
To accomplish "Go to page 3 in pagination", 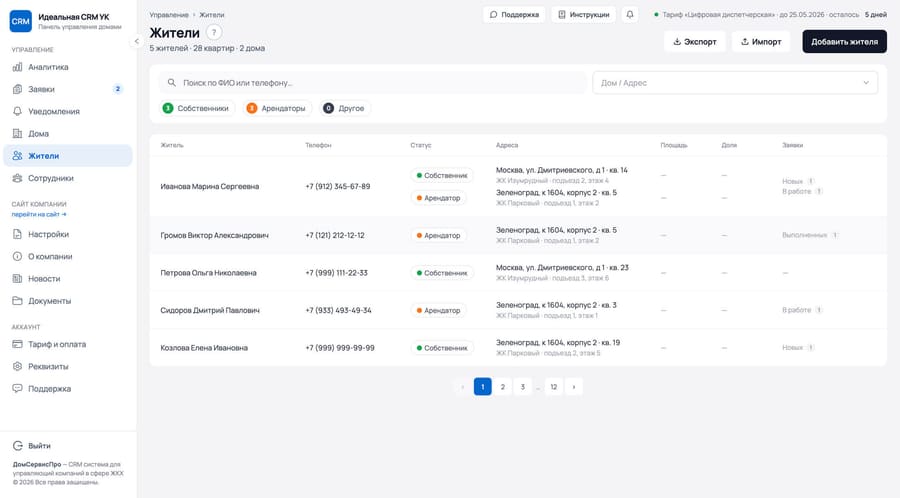I will click(522, 387).
